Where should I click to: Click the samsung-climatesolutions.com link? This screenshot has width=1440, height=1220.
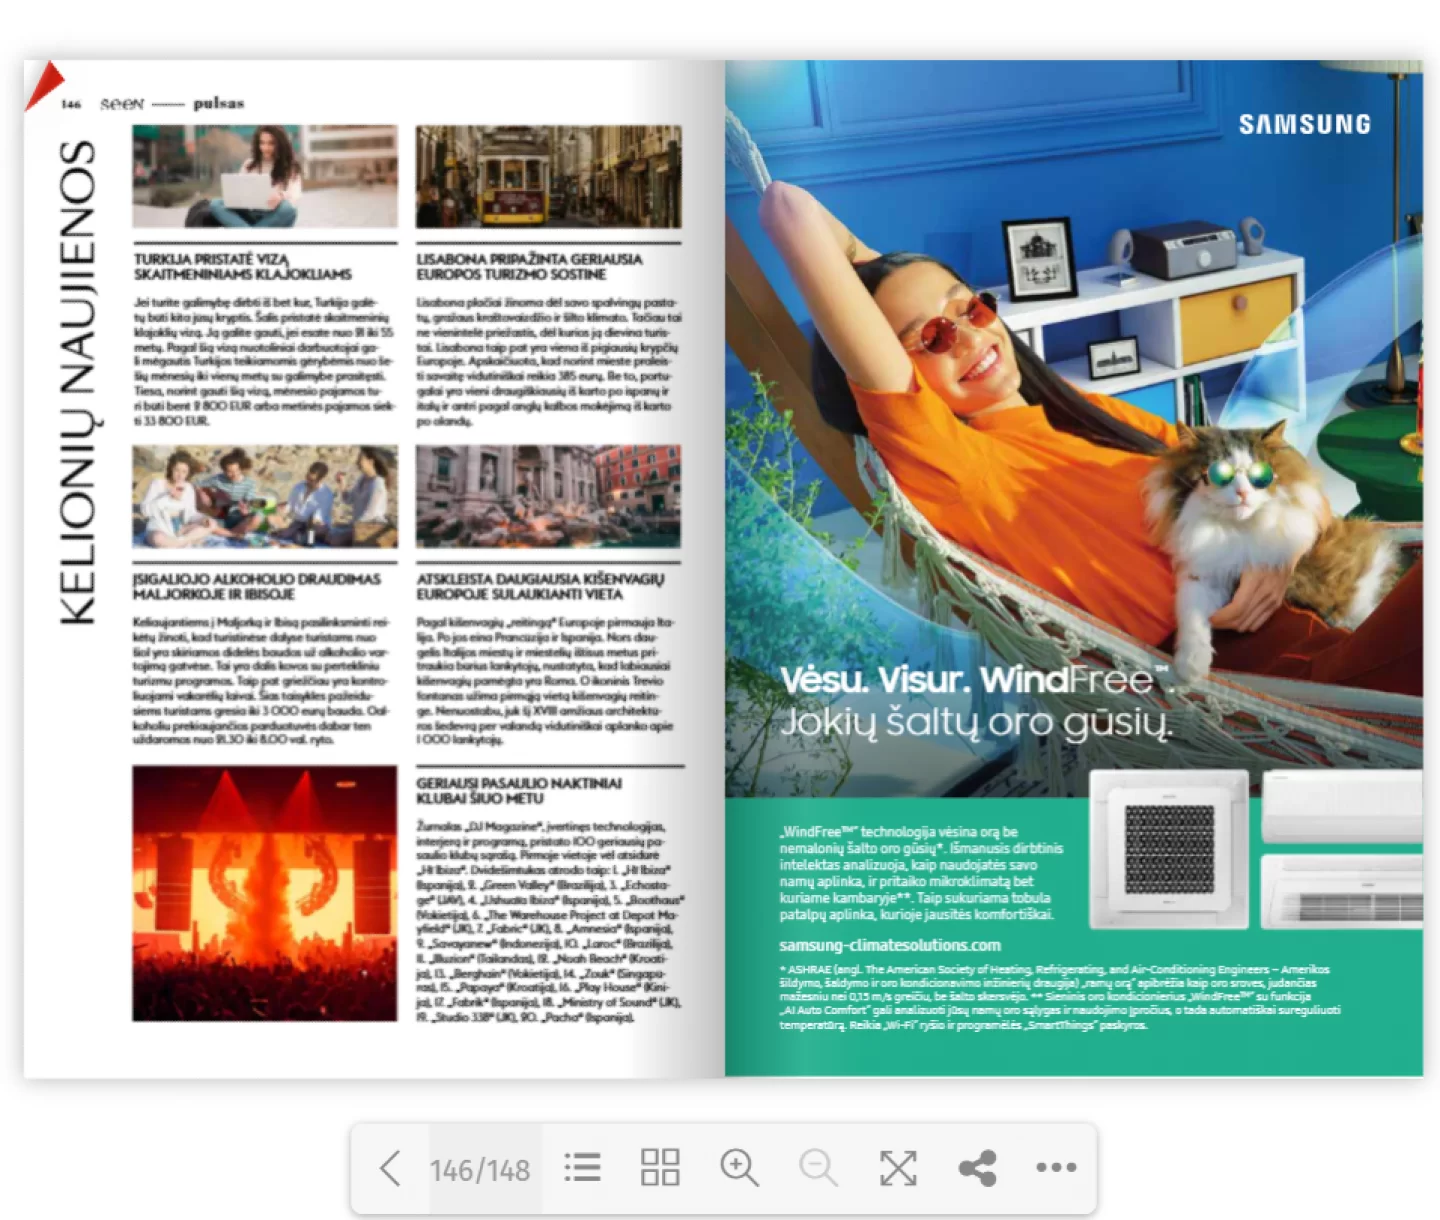(x=889, y=945)
